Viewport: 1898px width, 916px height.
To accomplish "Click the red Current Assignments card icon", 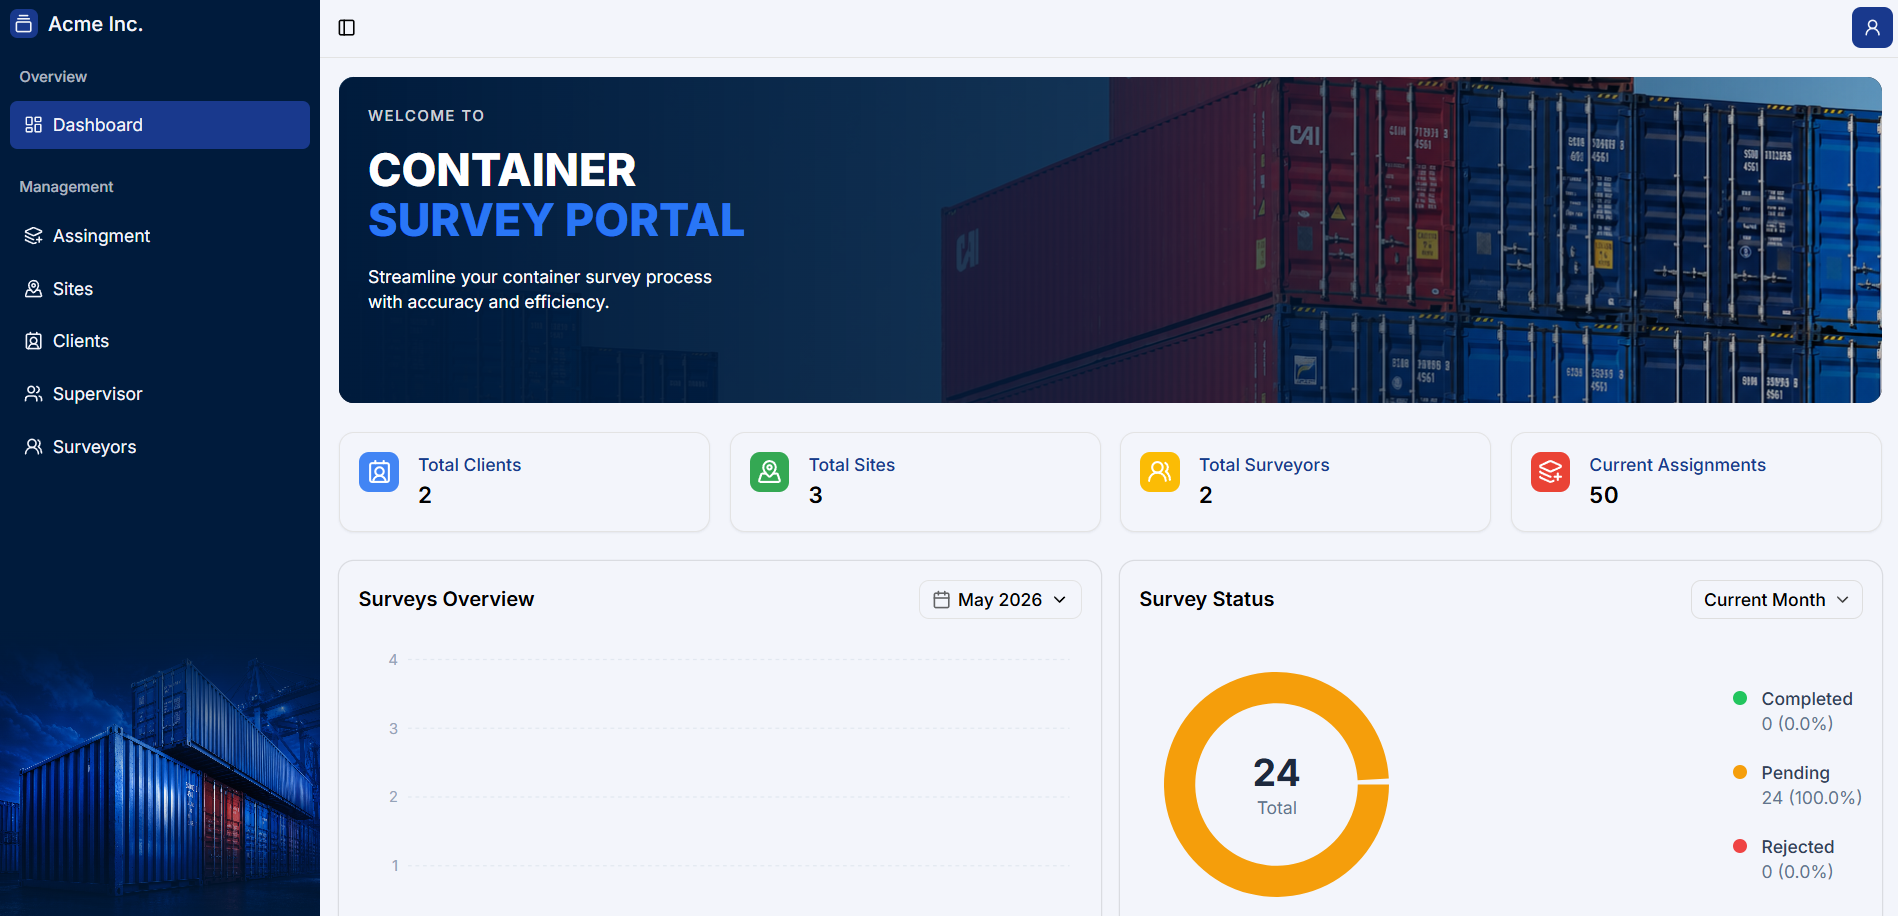I will pyautogui.click(x=1550, y=472).
